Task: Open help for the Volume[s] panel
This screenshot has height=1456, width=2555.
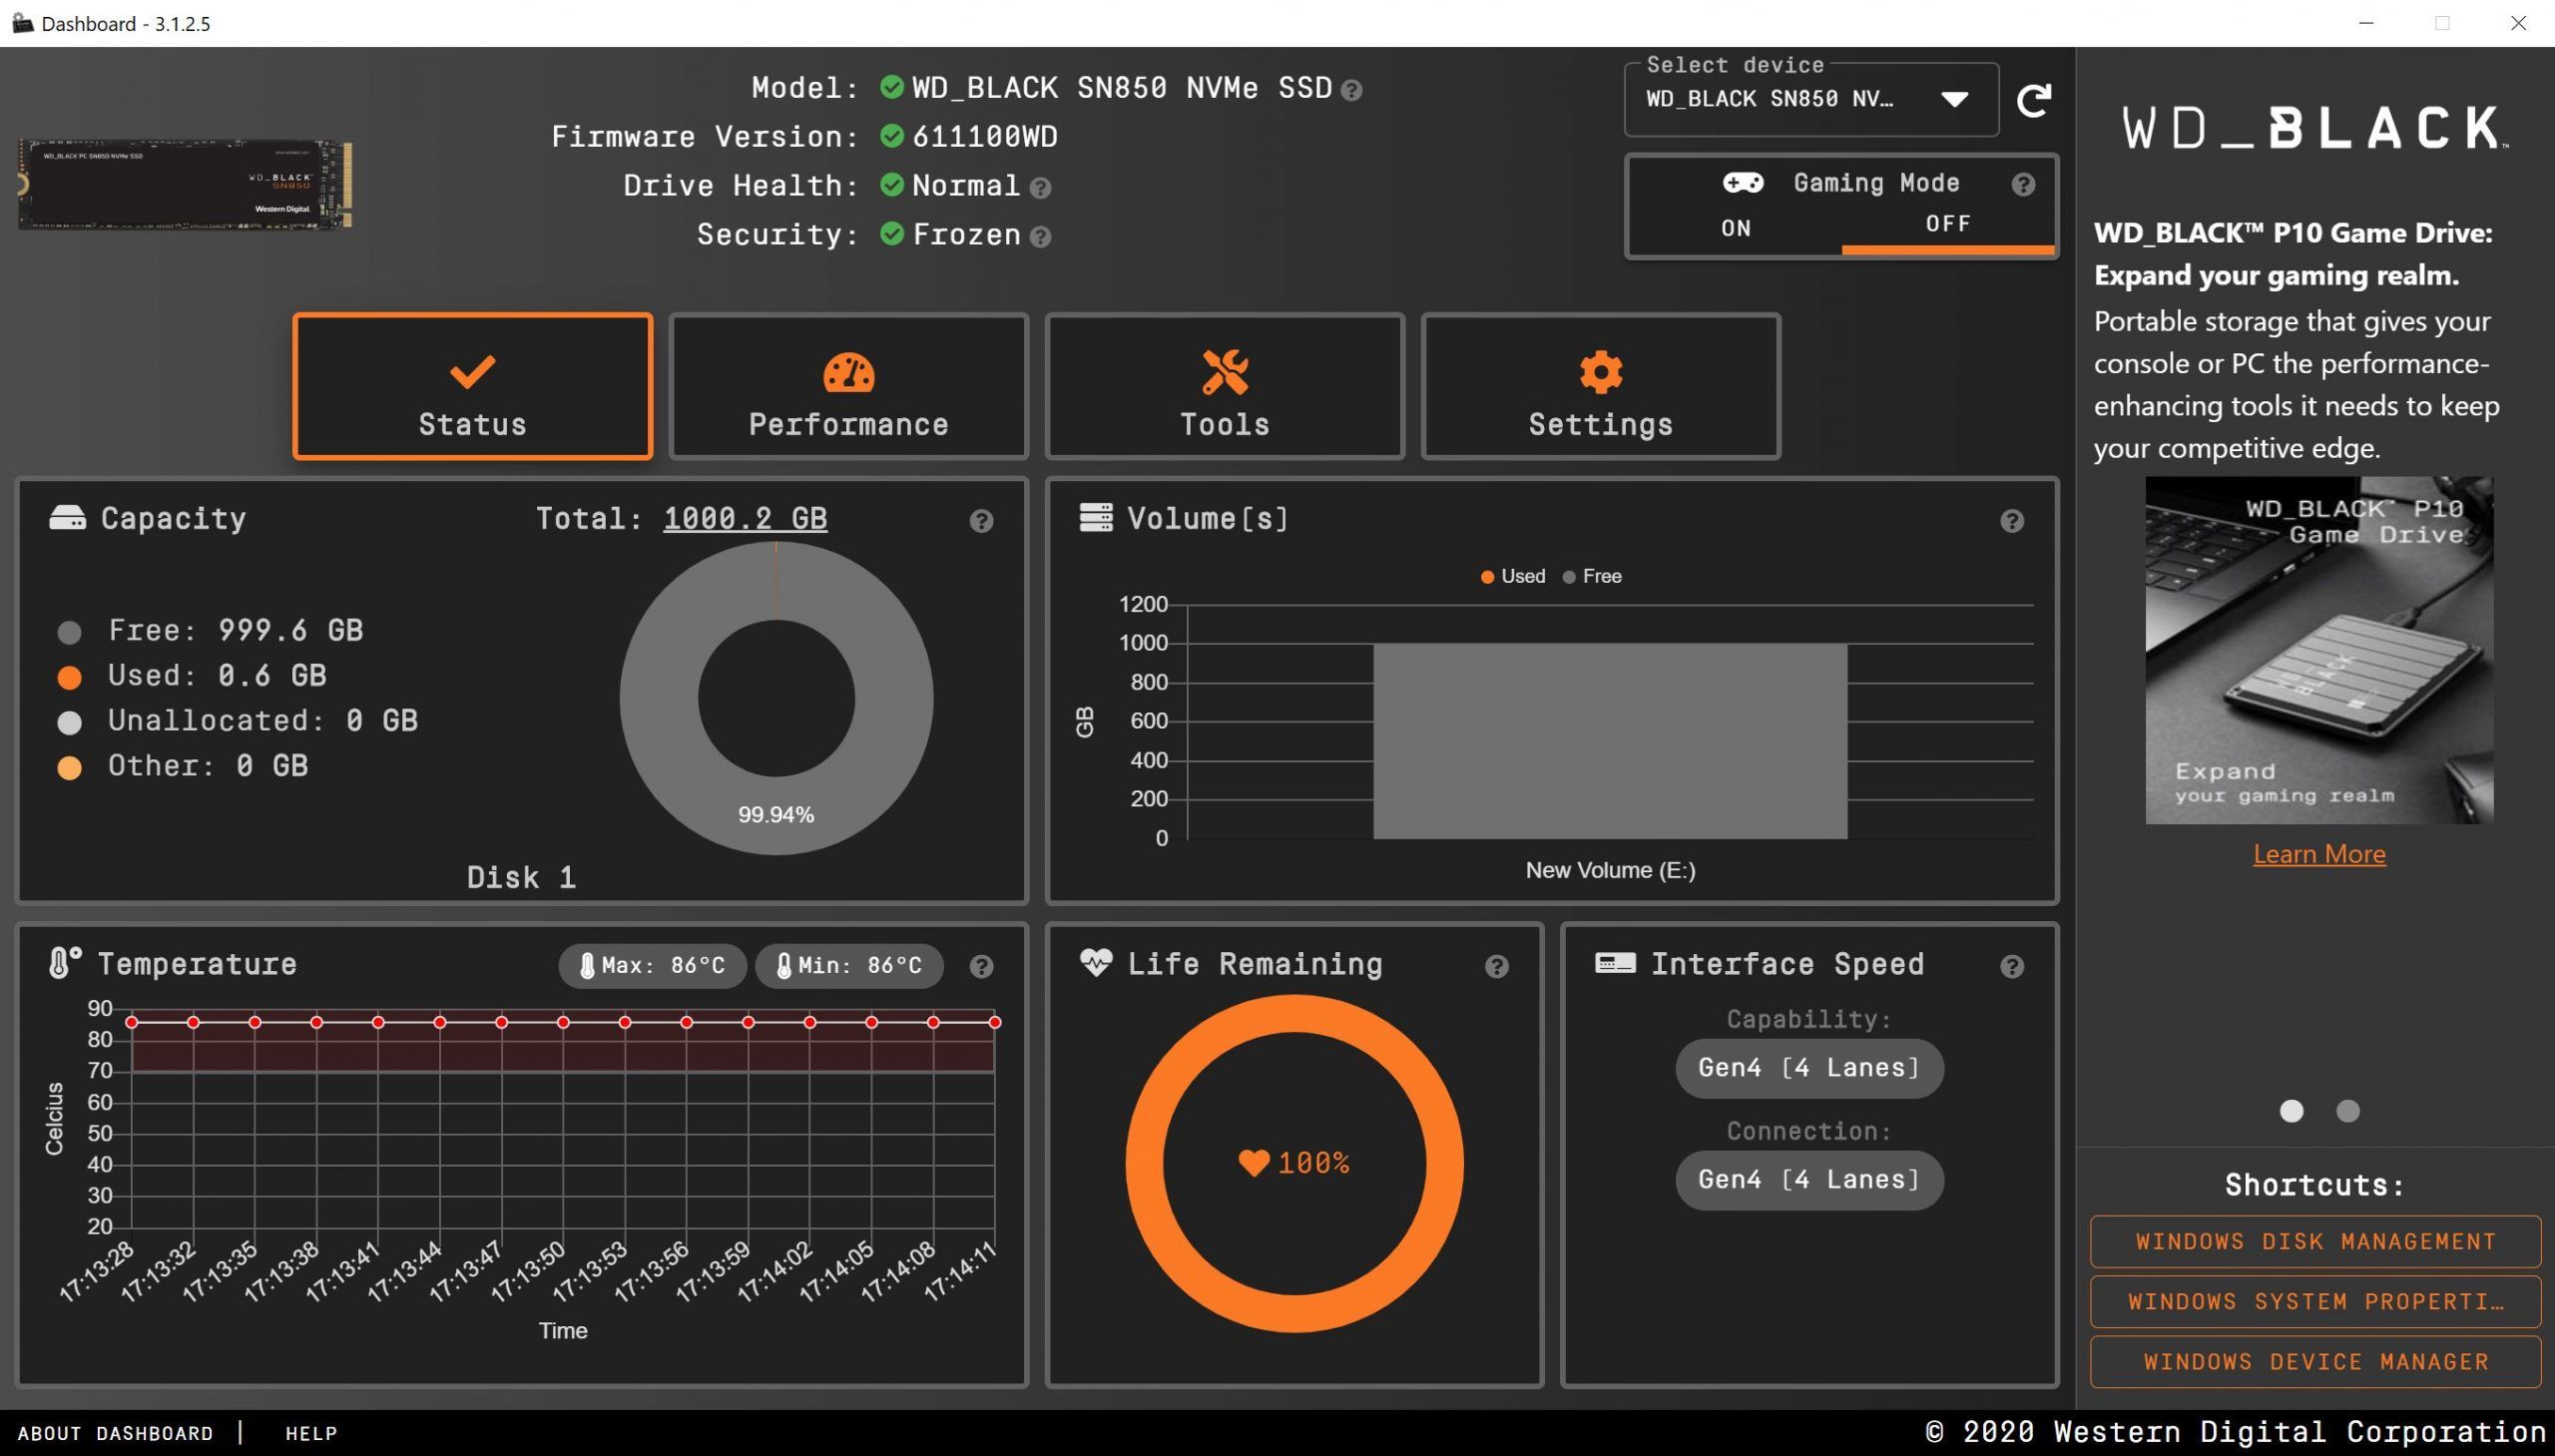Action: 2011,521
